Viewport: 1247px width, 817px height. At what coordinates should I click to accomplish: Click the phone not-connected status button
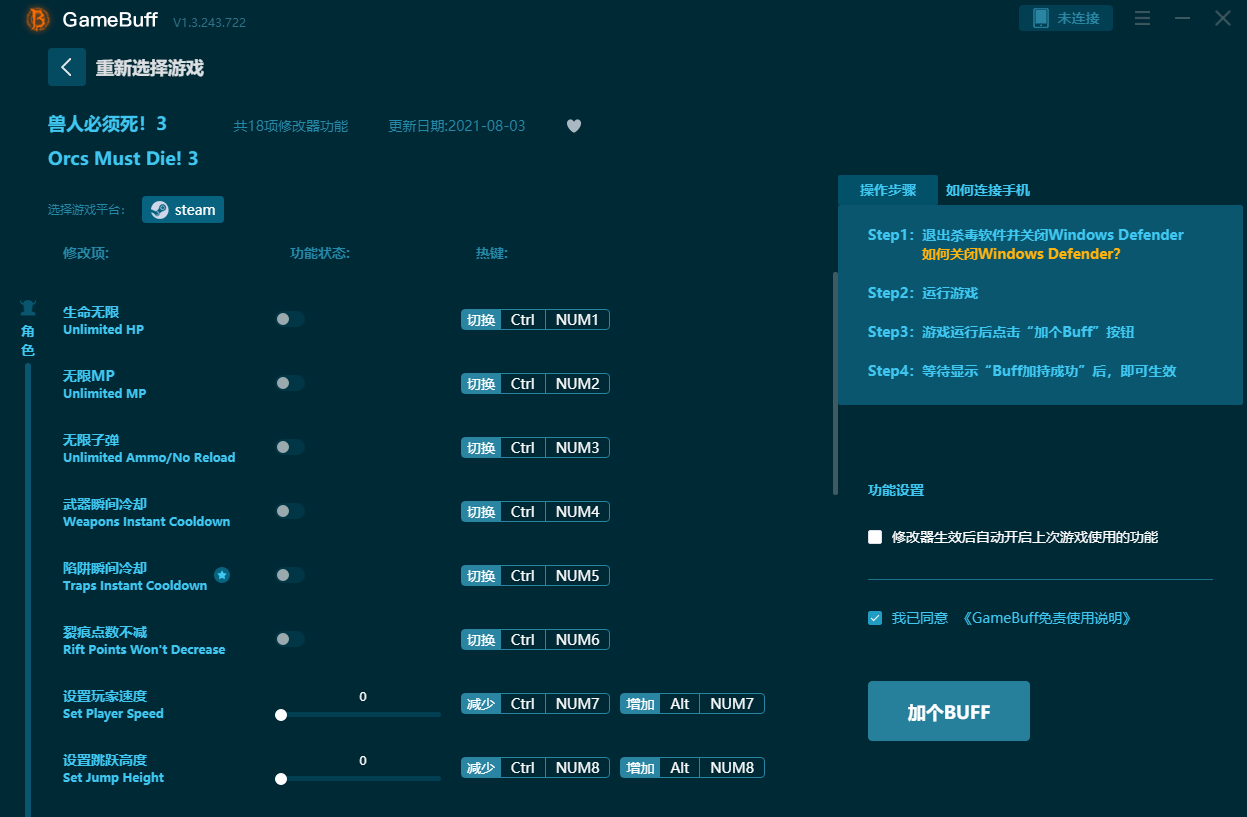[x=1066, y=18]
